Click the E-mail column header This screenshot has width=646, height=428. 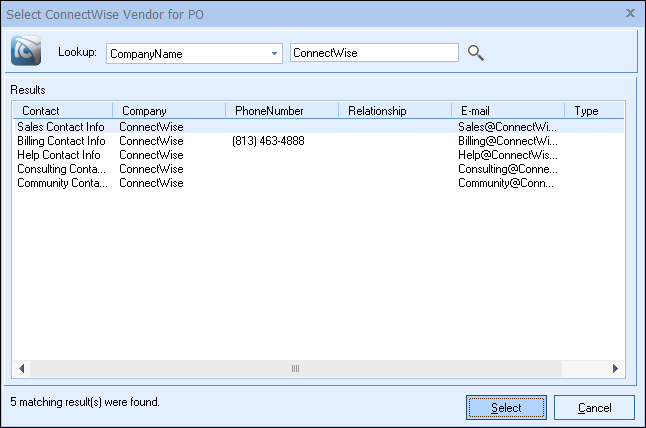point(507,111)
